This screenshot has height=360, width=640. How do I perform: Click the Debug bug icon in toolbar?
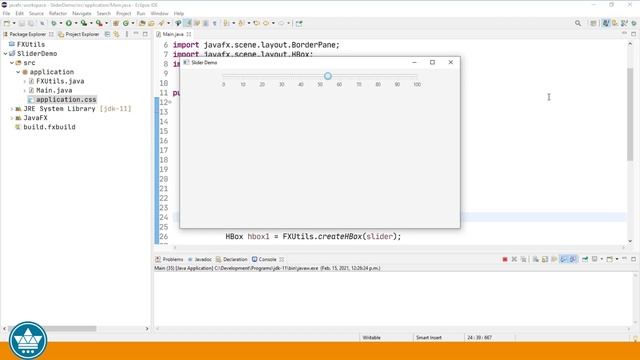click(53, 23)
